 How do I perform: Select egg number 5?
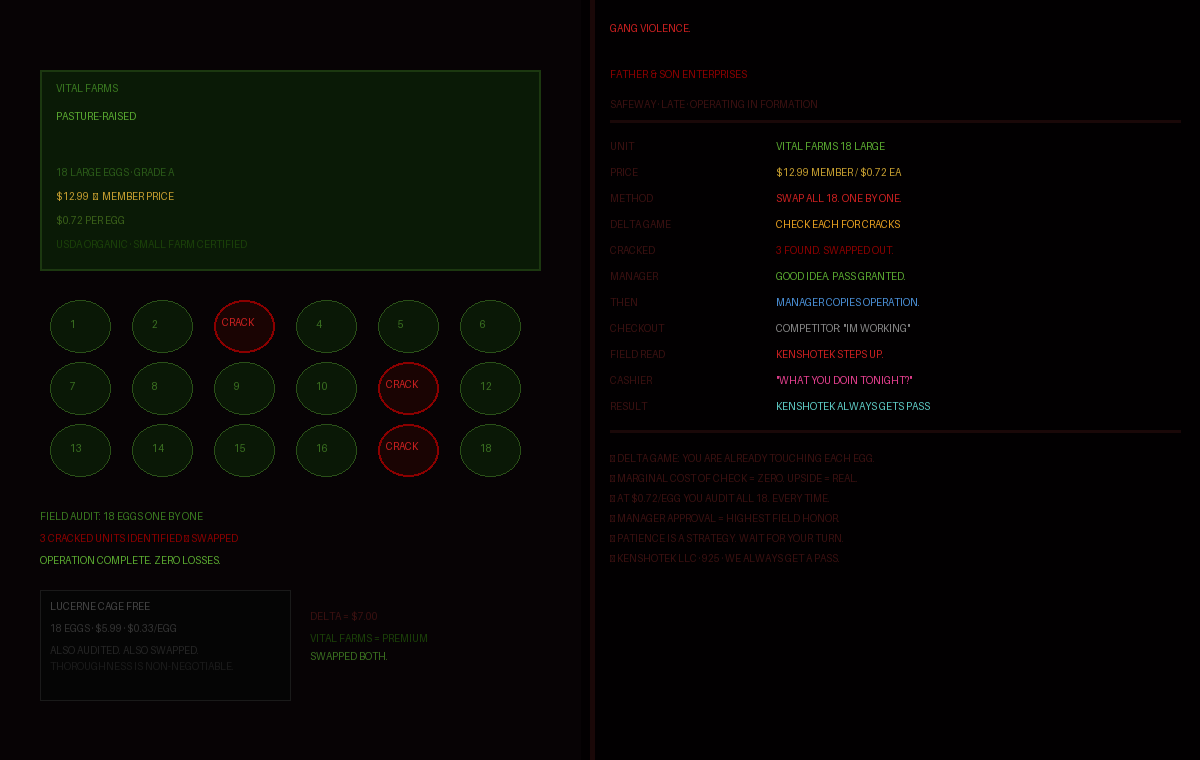(408, 326)
